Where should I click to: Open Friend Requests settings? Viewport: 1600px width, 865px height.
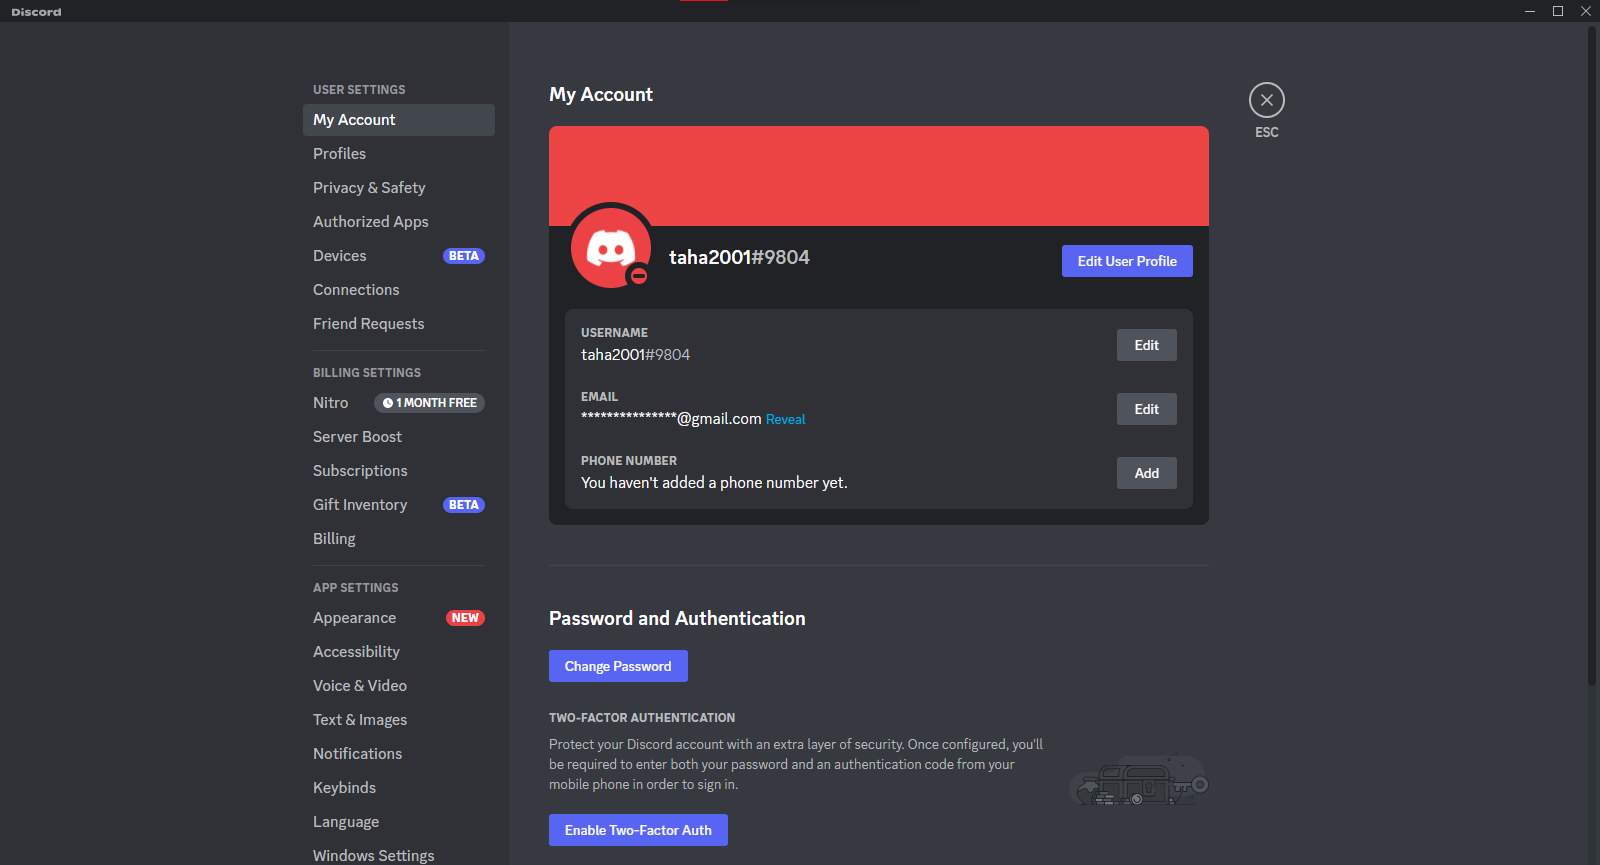pyautogui.click(x=399, y=324)
